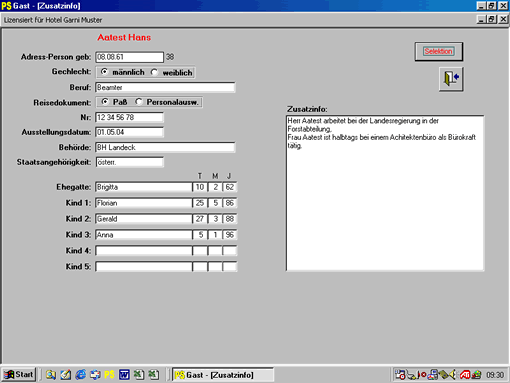The width and height of the screenshot is (510, 383).
Task: Click Ehegatte year field showing 62
Action: (x=230, y=187)
